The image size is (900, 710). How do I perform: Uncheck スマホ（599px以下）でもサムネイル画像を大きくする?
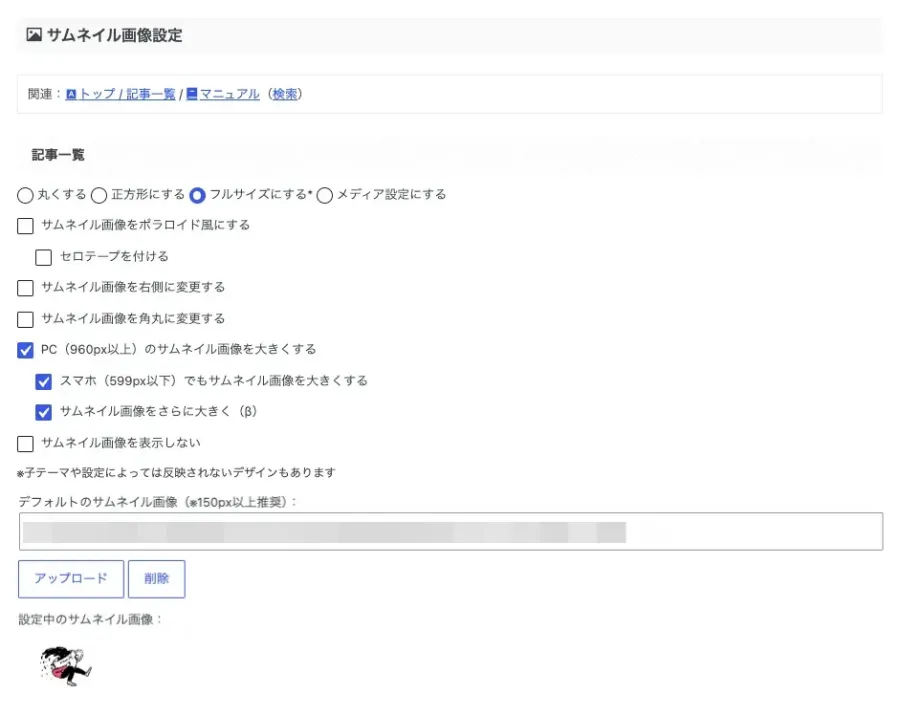point(44,382)
